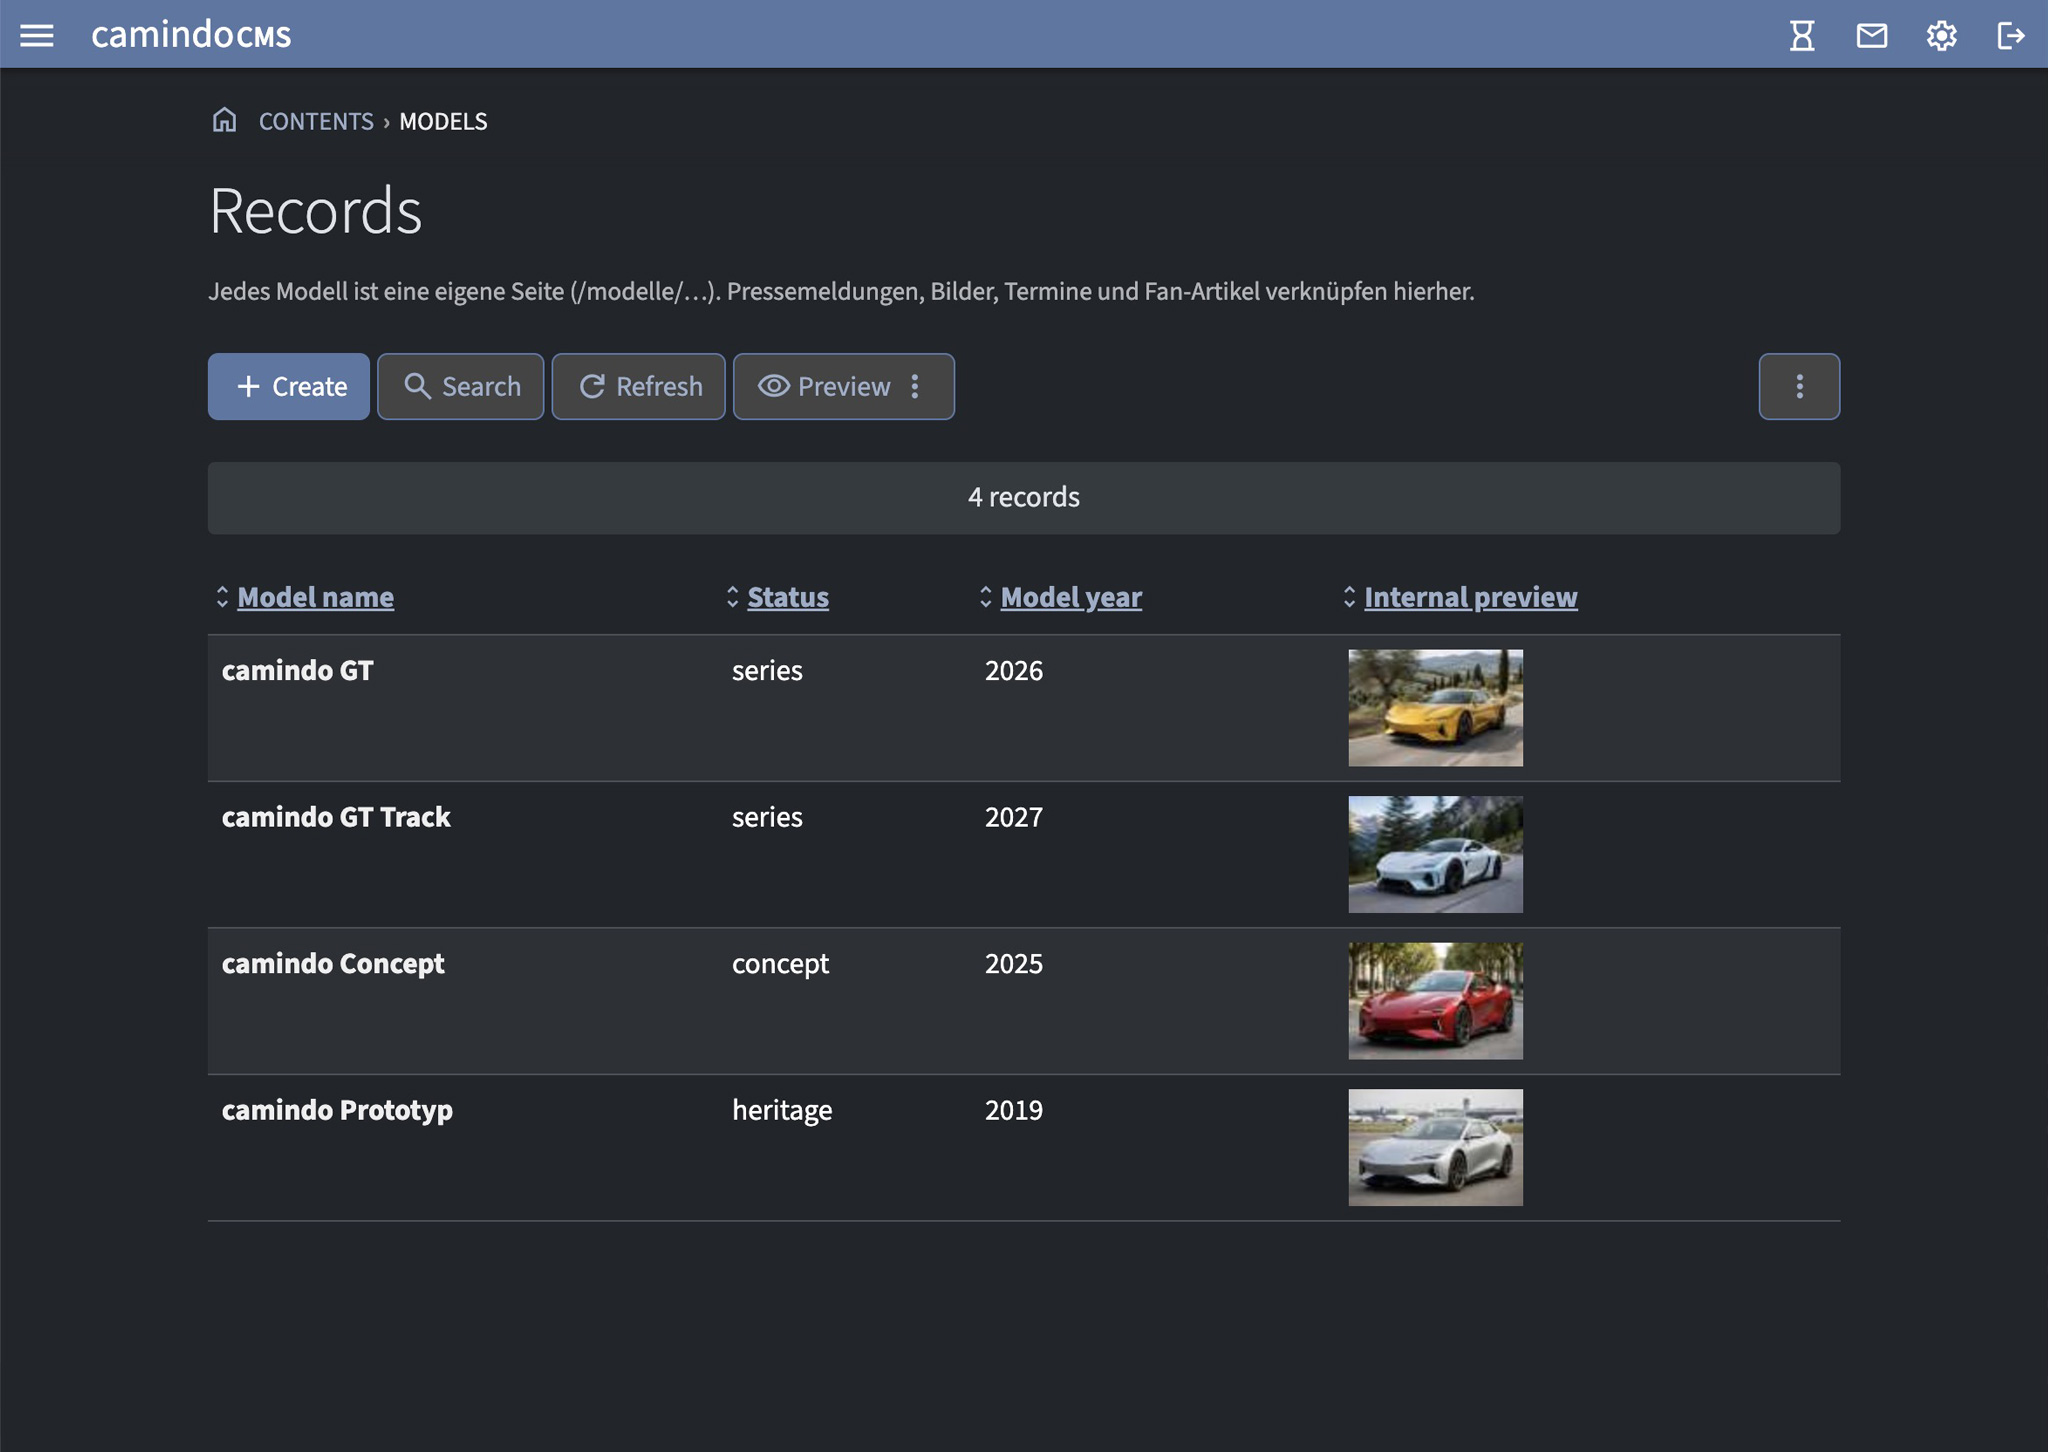Click model year 2019 cell
This screenshot has height=1452, width=2048.
pos(1013,1110)
